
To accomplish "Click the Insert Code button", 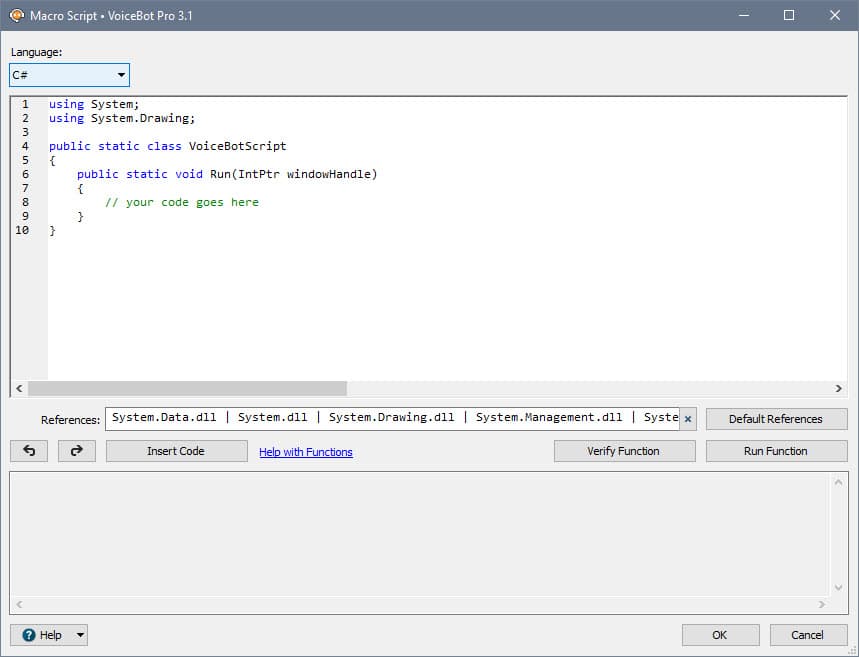I will click(x=176, y=451).
